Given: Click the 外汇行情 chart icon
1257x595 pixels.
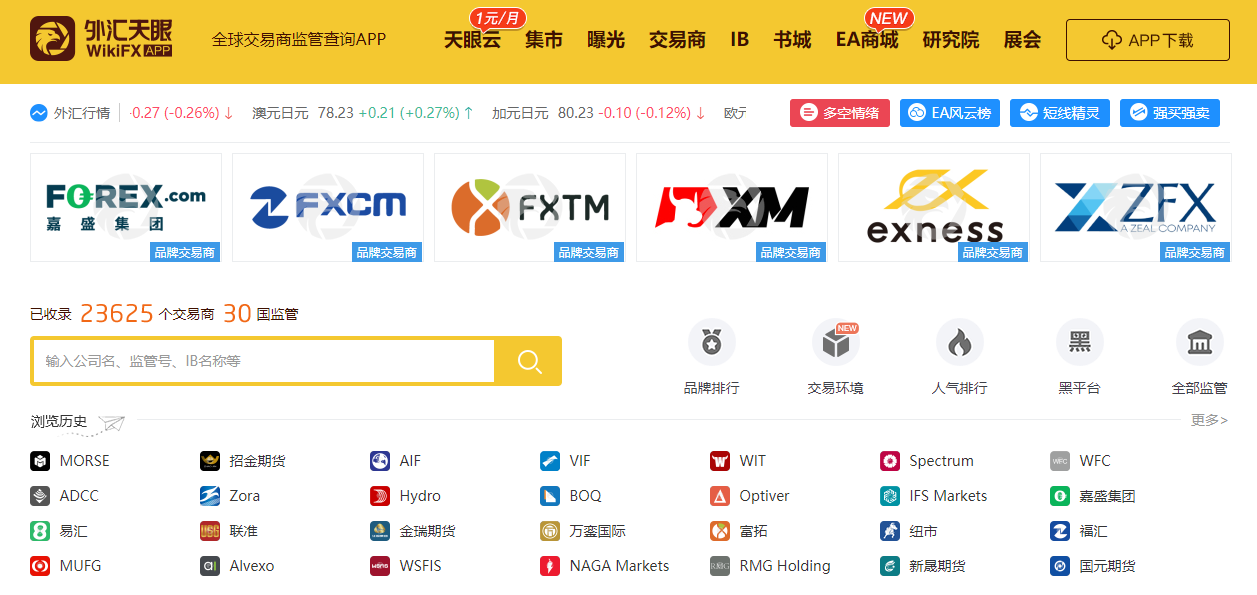Looking at the screenshot, I should click(x=39, y=113).
